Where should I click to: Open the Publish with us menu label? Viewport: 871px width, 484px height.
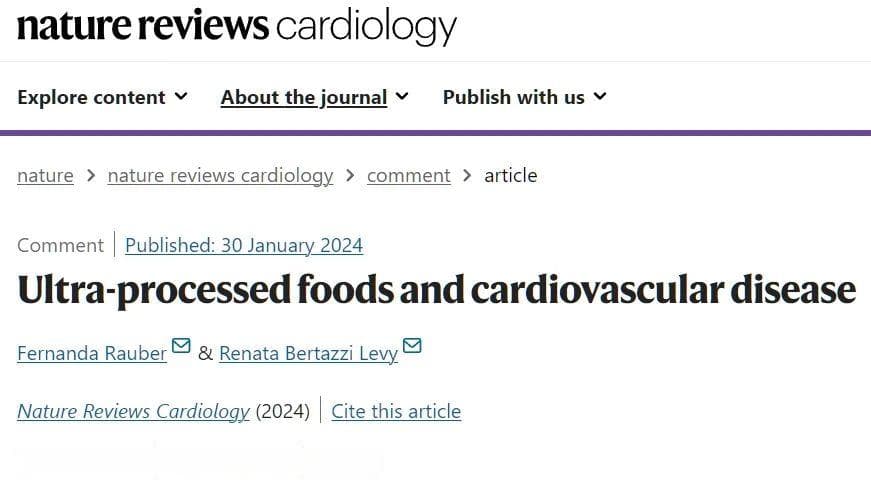(x=514, y=97)
